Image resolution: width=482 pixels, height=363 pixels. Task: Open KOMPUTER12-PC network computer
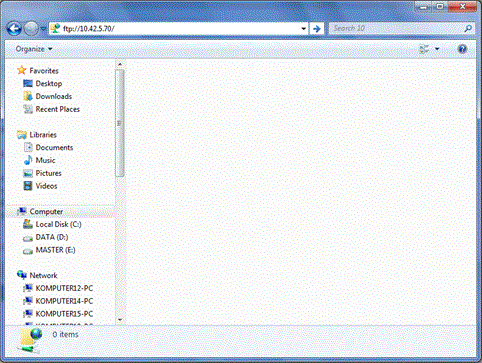point(64,288)
